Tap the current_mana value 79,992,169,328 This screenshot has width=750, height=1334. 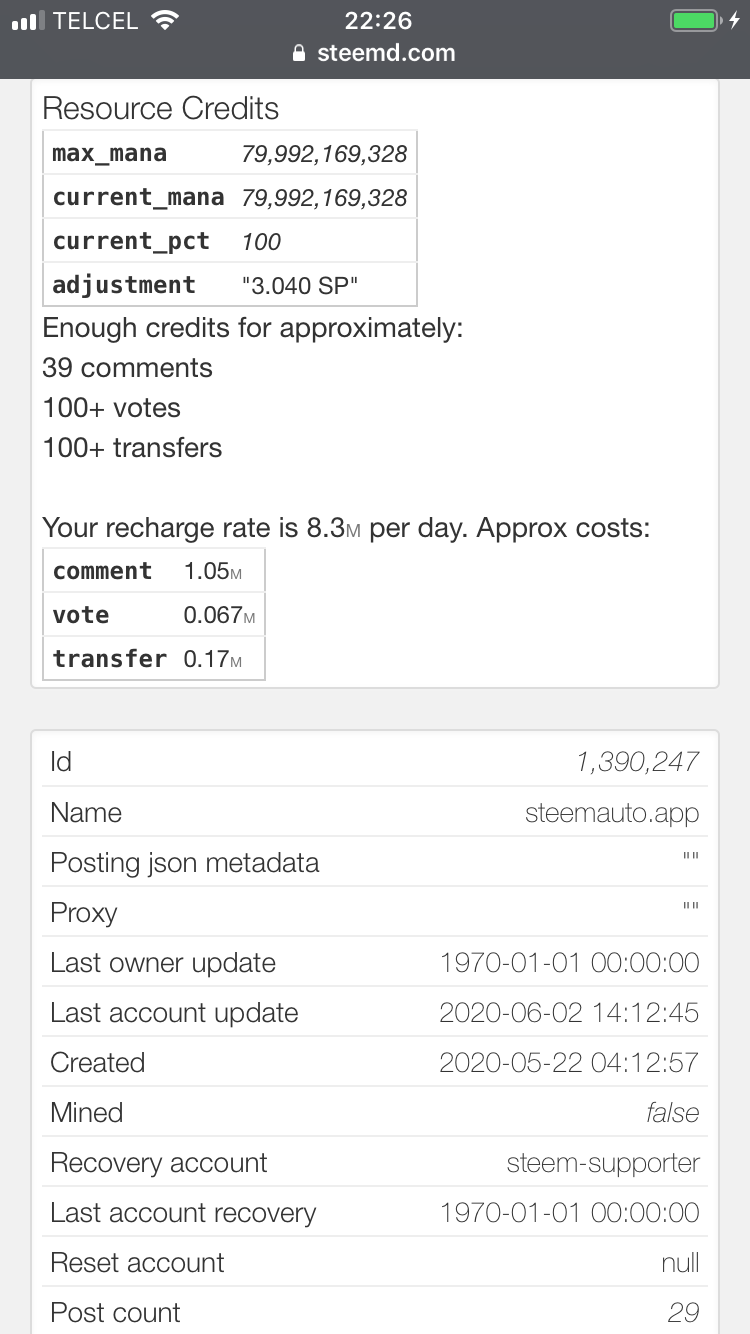point(324,198)
